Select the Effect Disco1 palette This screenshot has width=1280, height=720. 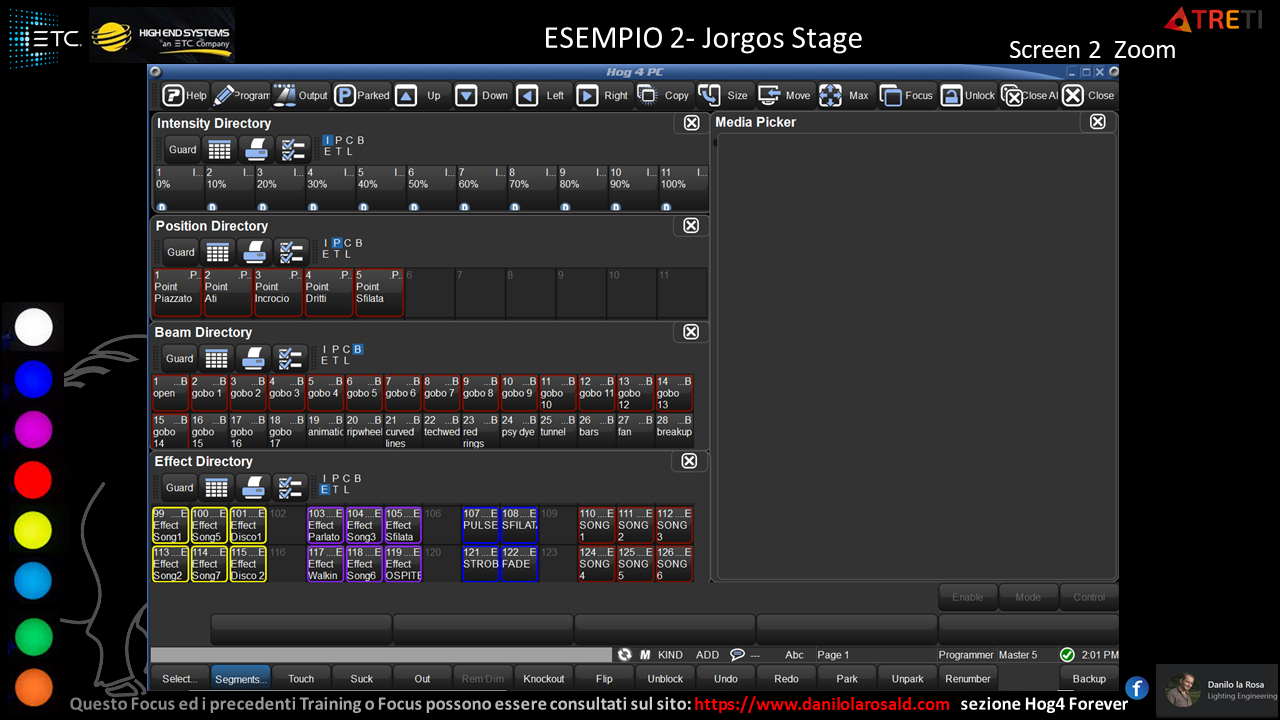[248, 525]
